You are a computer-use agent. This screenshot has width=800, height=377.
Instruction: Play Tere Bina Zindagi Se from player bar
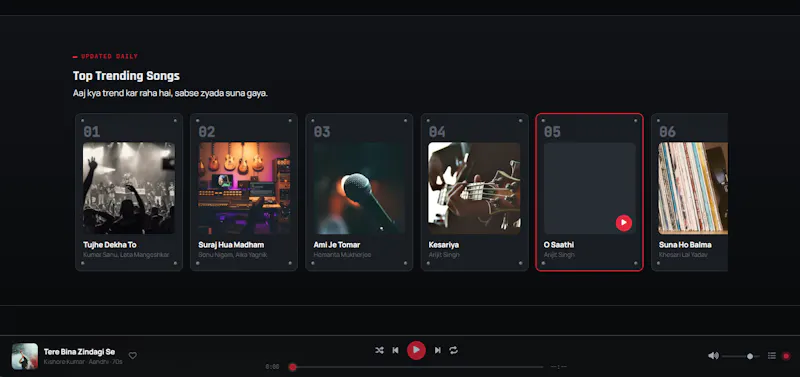click(x=416, y=350)
